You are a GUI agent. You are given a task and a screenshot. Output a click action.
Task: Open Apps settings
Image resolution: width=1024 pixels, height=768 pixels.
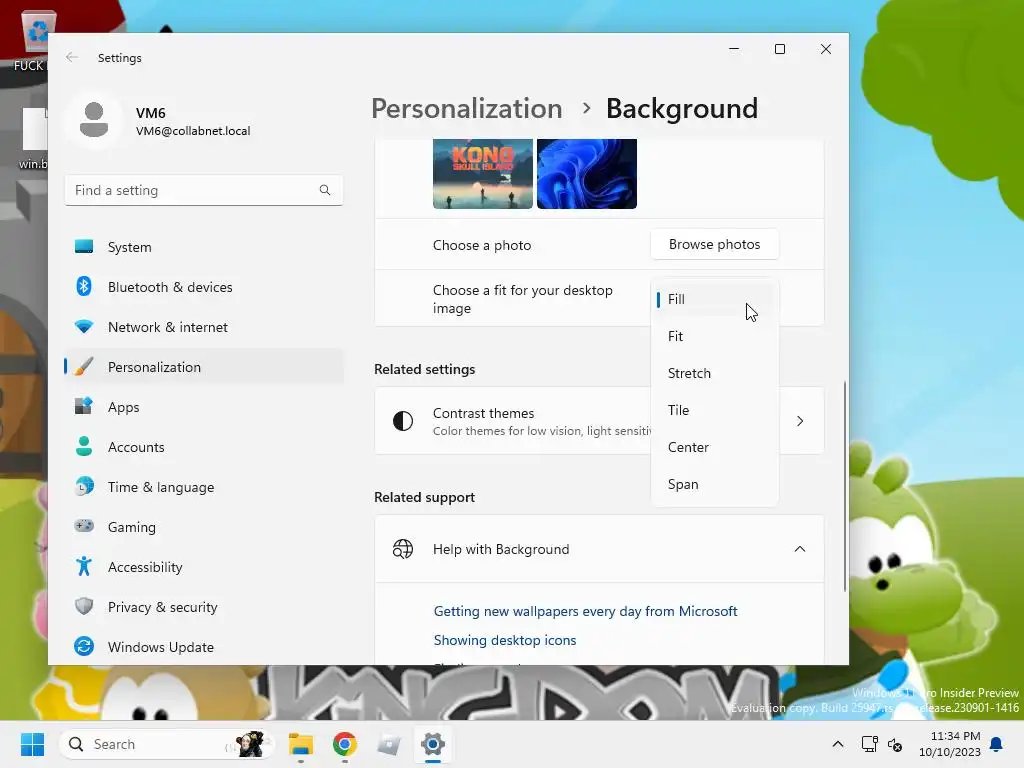pyautogui.click(x=204, y=407)
